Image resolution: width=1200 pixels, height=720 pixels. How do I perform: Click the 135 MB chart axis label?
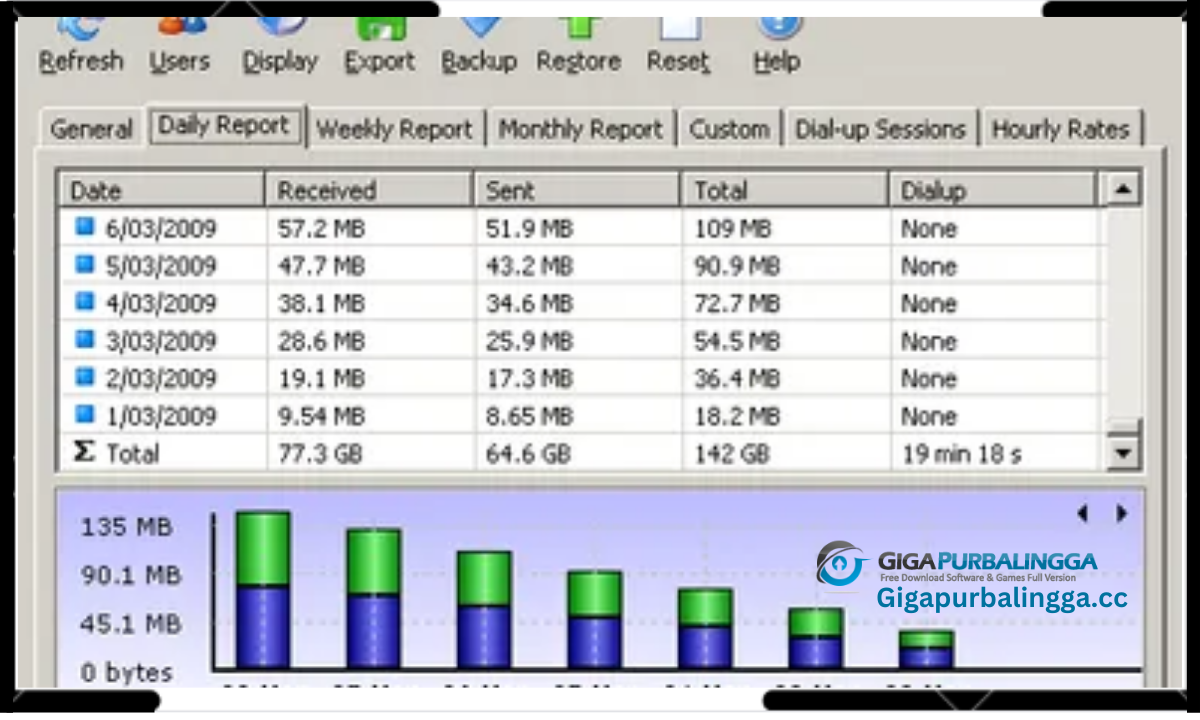click(126, 527)
